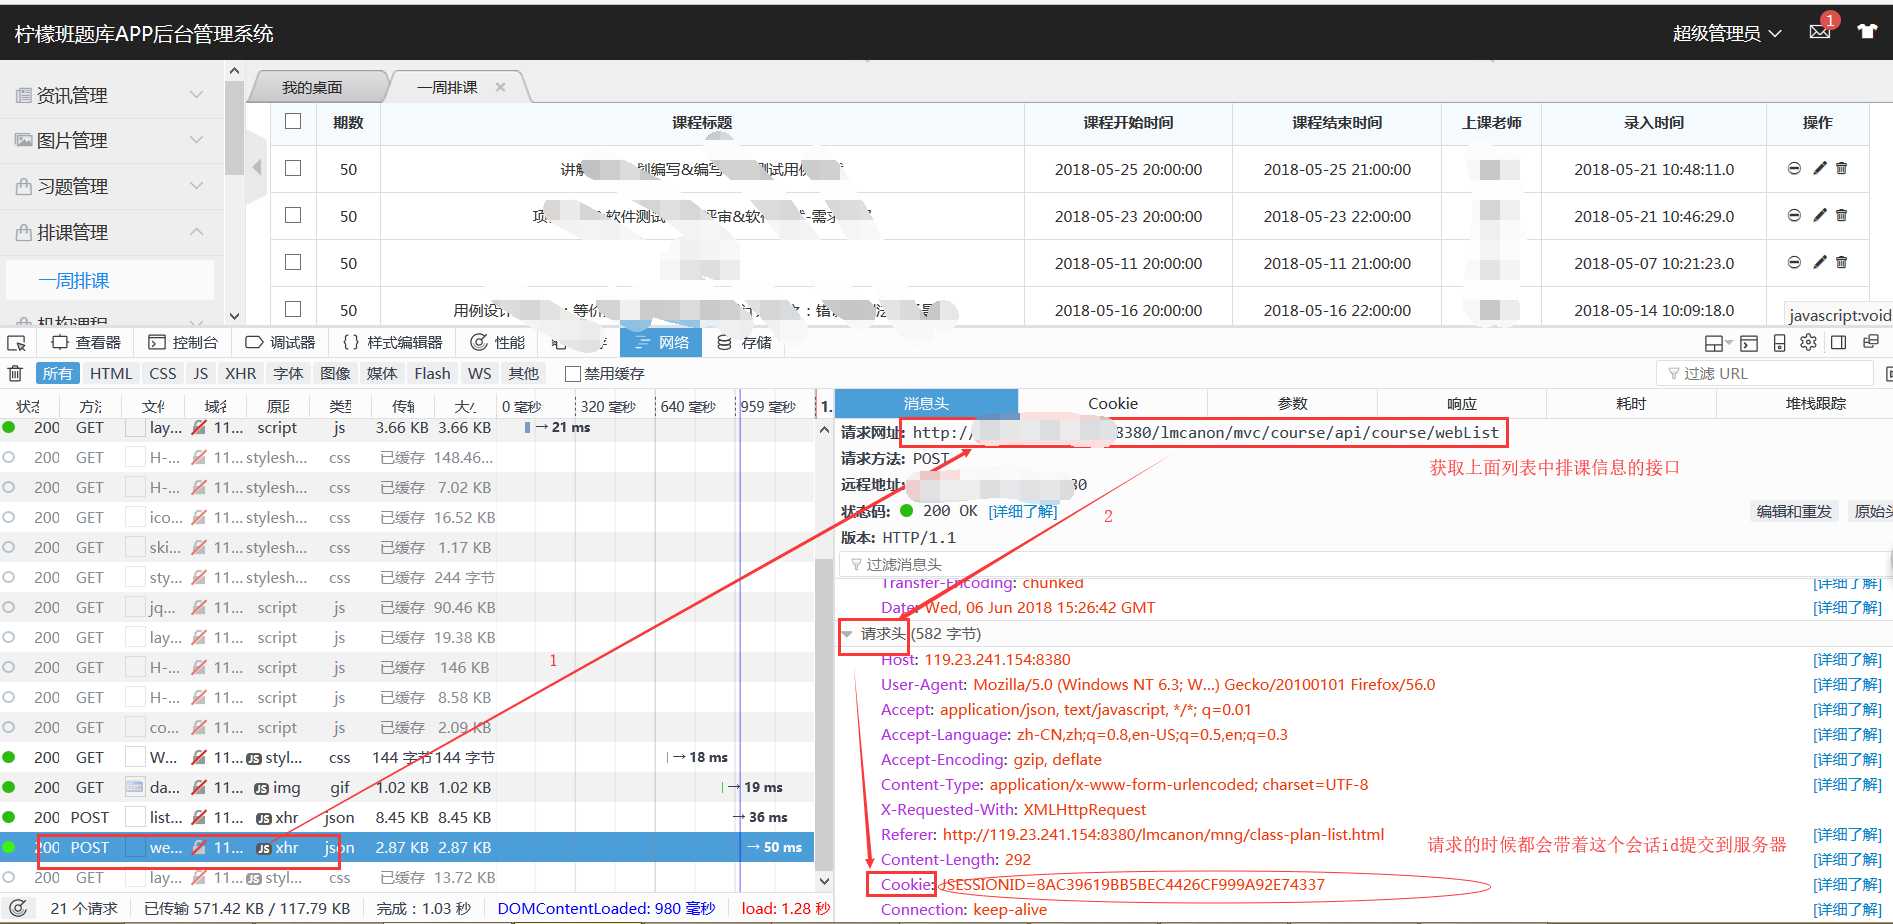Open the 查看器 devtools tab

pos(87,342)
